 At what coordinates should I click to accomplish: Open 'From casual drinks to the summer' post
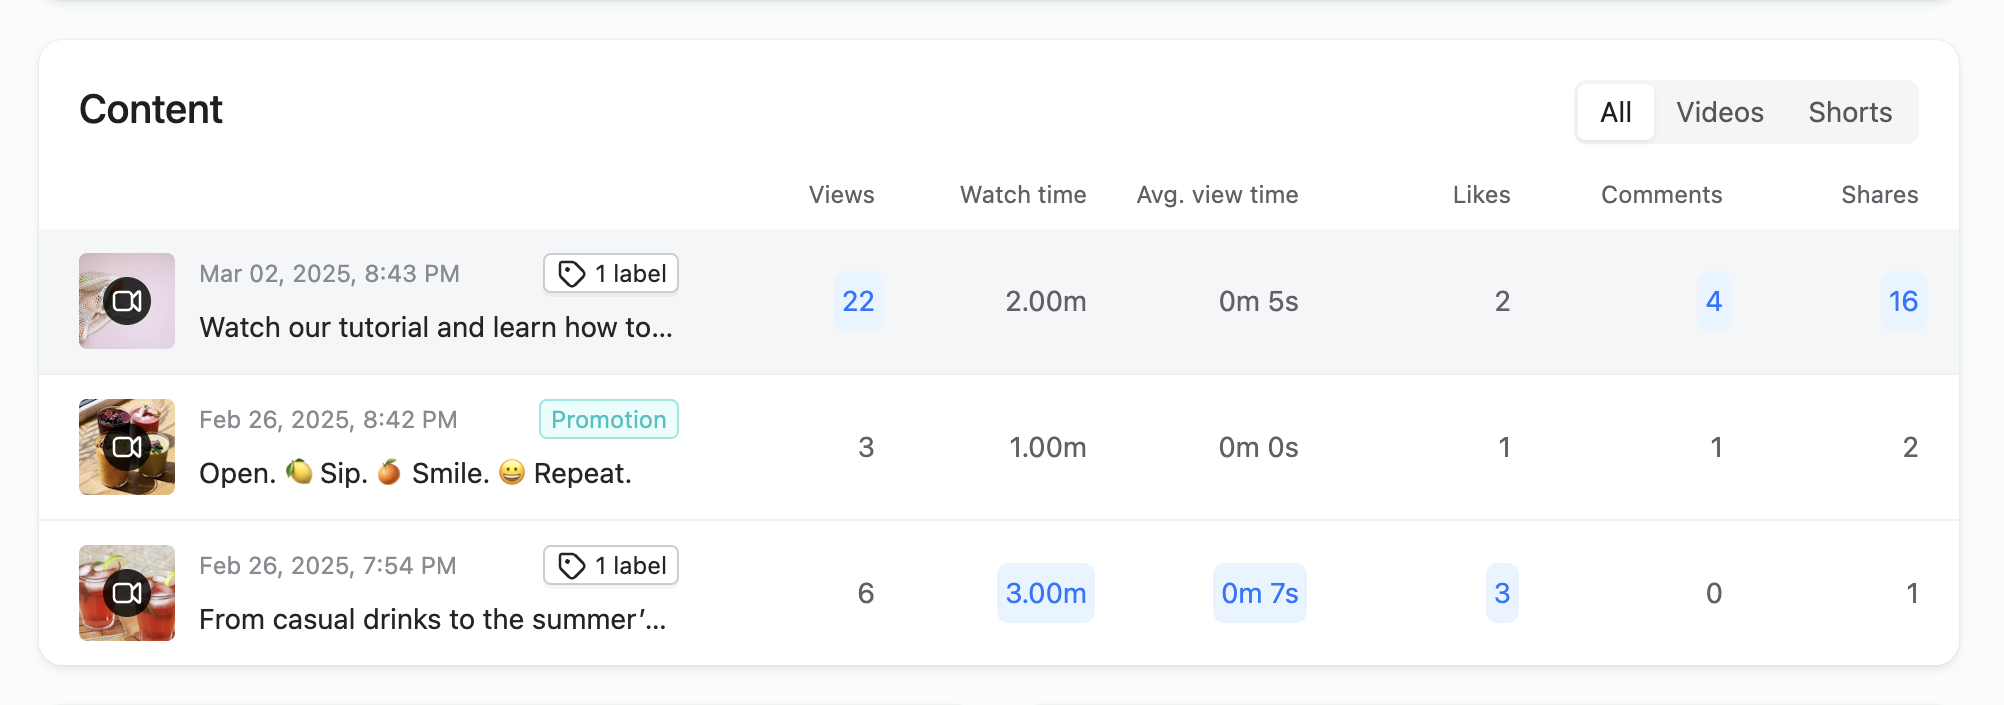(x=432, y=620)
